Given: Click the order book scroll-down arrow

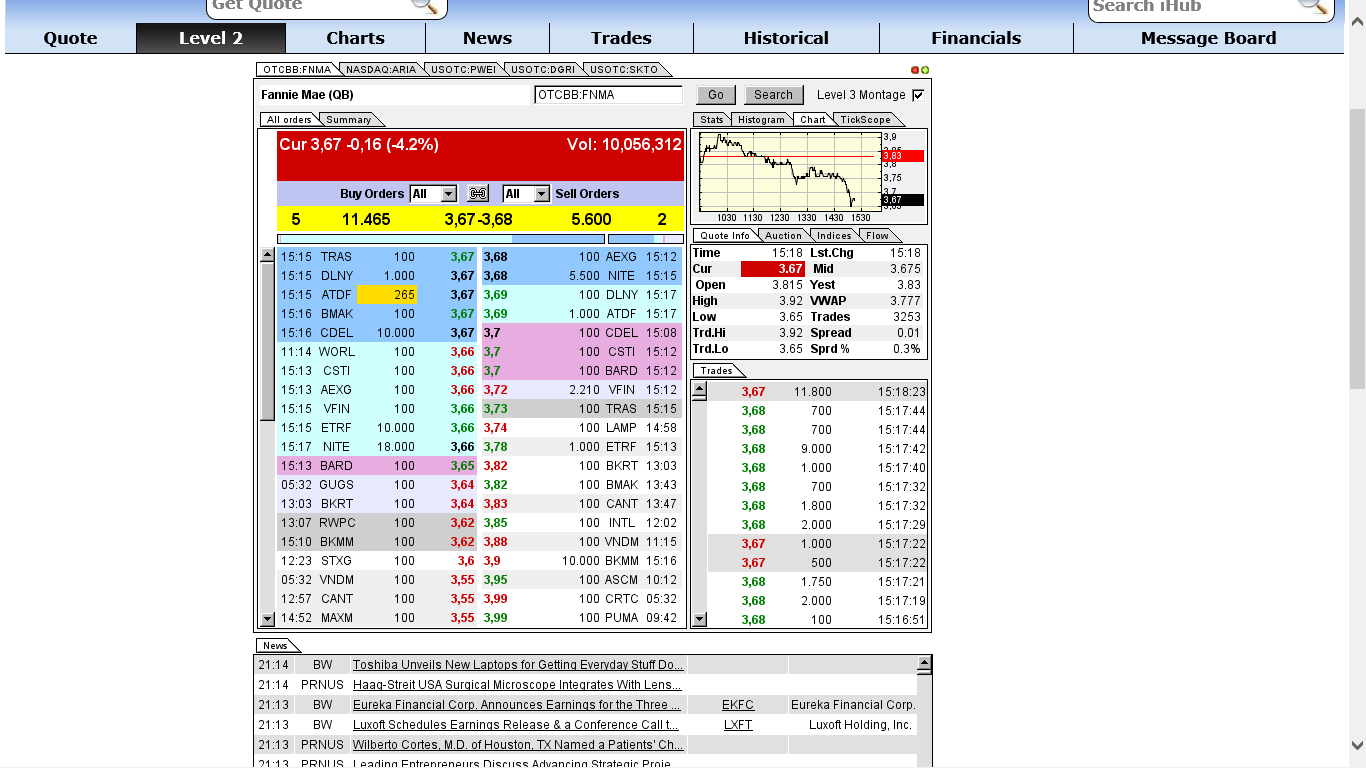Looking at the screenshot, I should [x=267, y=619].
